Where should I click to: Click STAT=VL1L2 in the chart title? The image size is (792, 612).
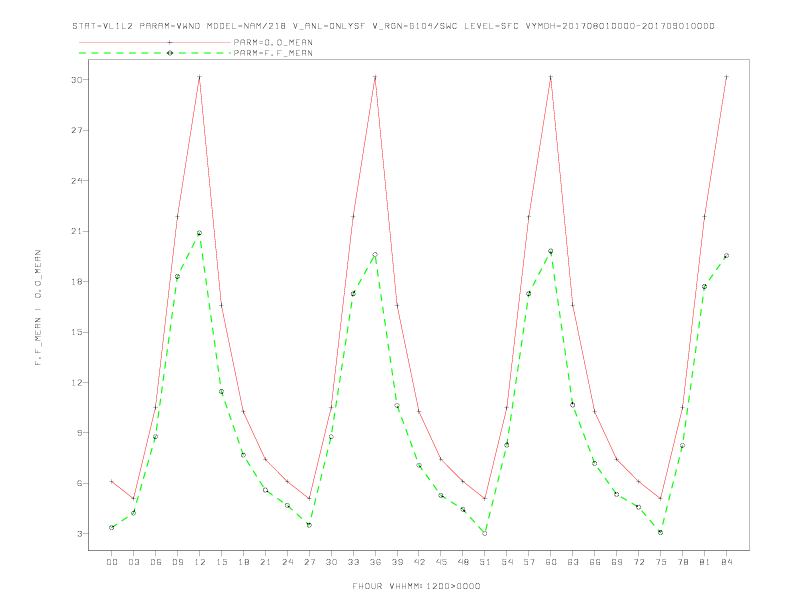(103, 26)
